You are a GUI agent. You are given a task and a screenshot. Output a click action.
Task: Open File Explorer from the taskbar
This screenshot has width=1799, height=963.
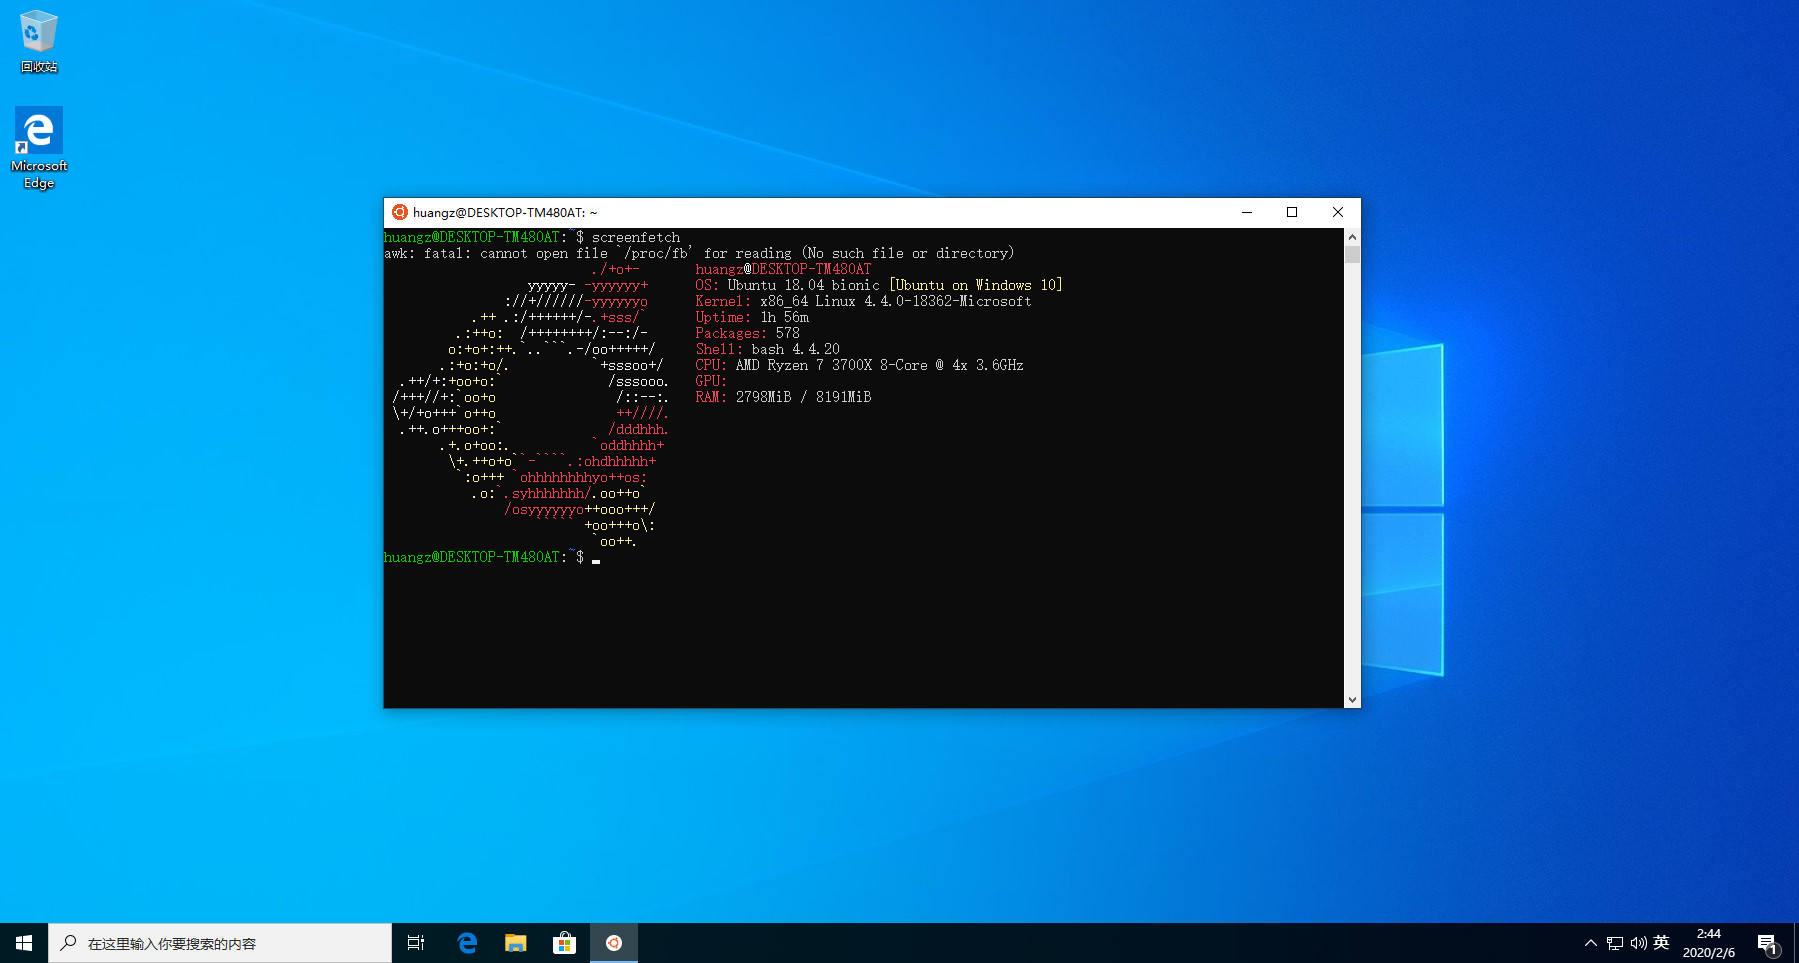point(515,942)
